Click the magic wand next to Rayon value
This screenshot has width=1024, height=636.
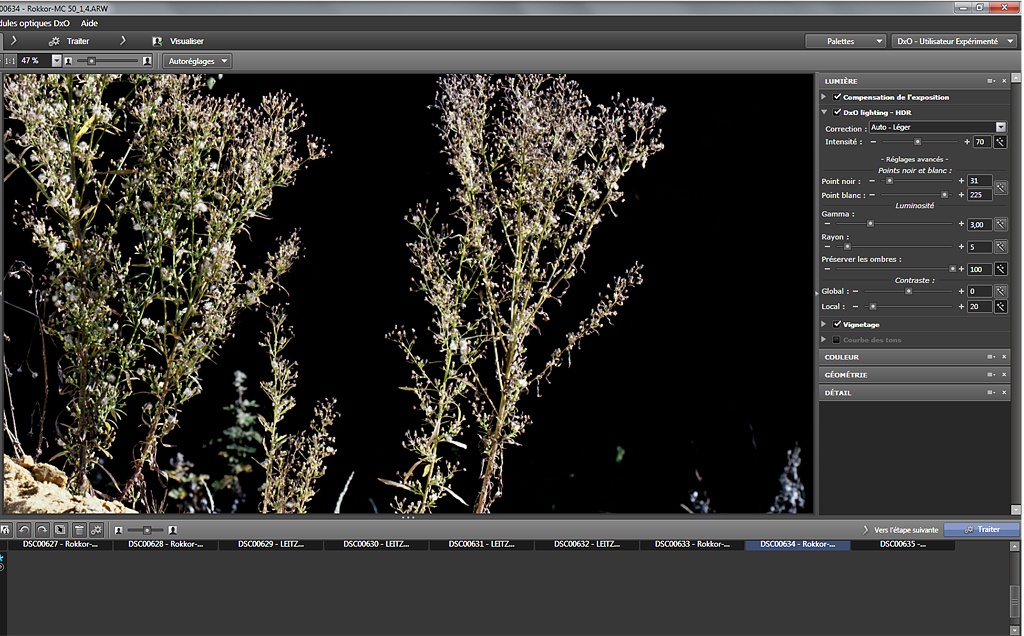1000,247
